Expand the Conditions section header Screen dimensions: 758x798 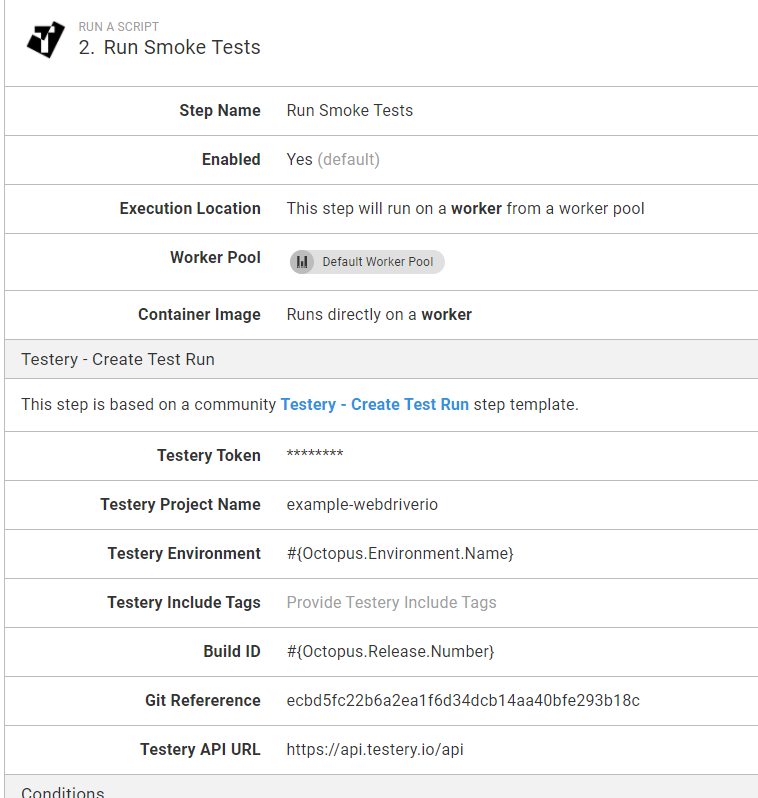click(x=381, y=787)
